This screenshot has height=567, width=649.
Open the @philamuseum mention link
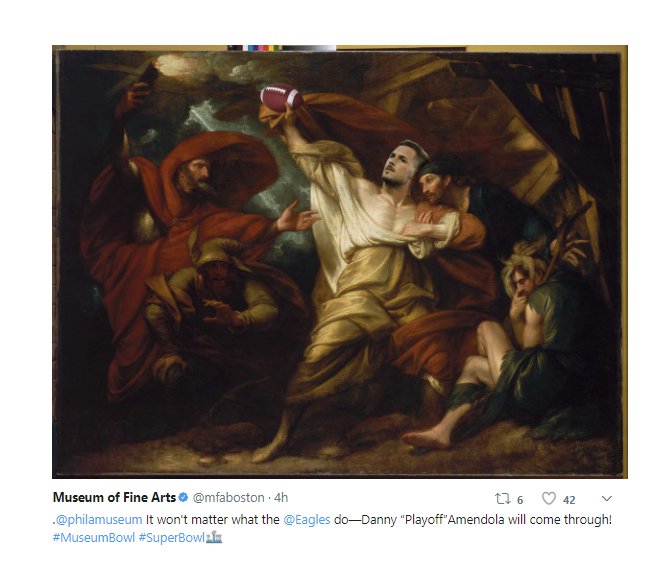[99, 519]
